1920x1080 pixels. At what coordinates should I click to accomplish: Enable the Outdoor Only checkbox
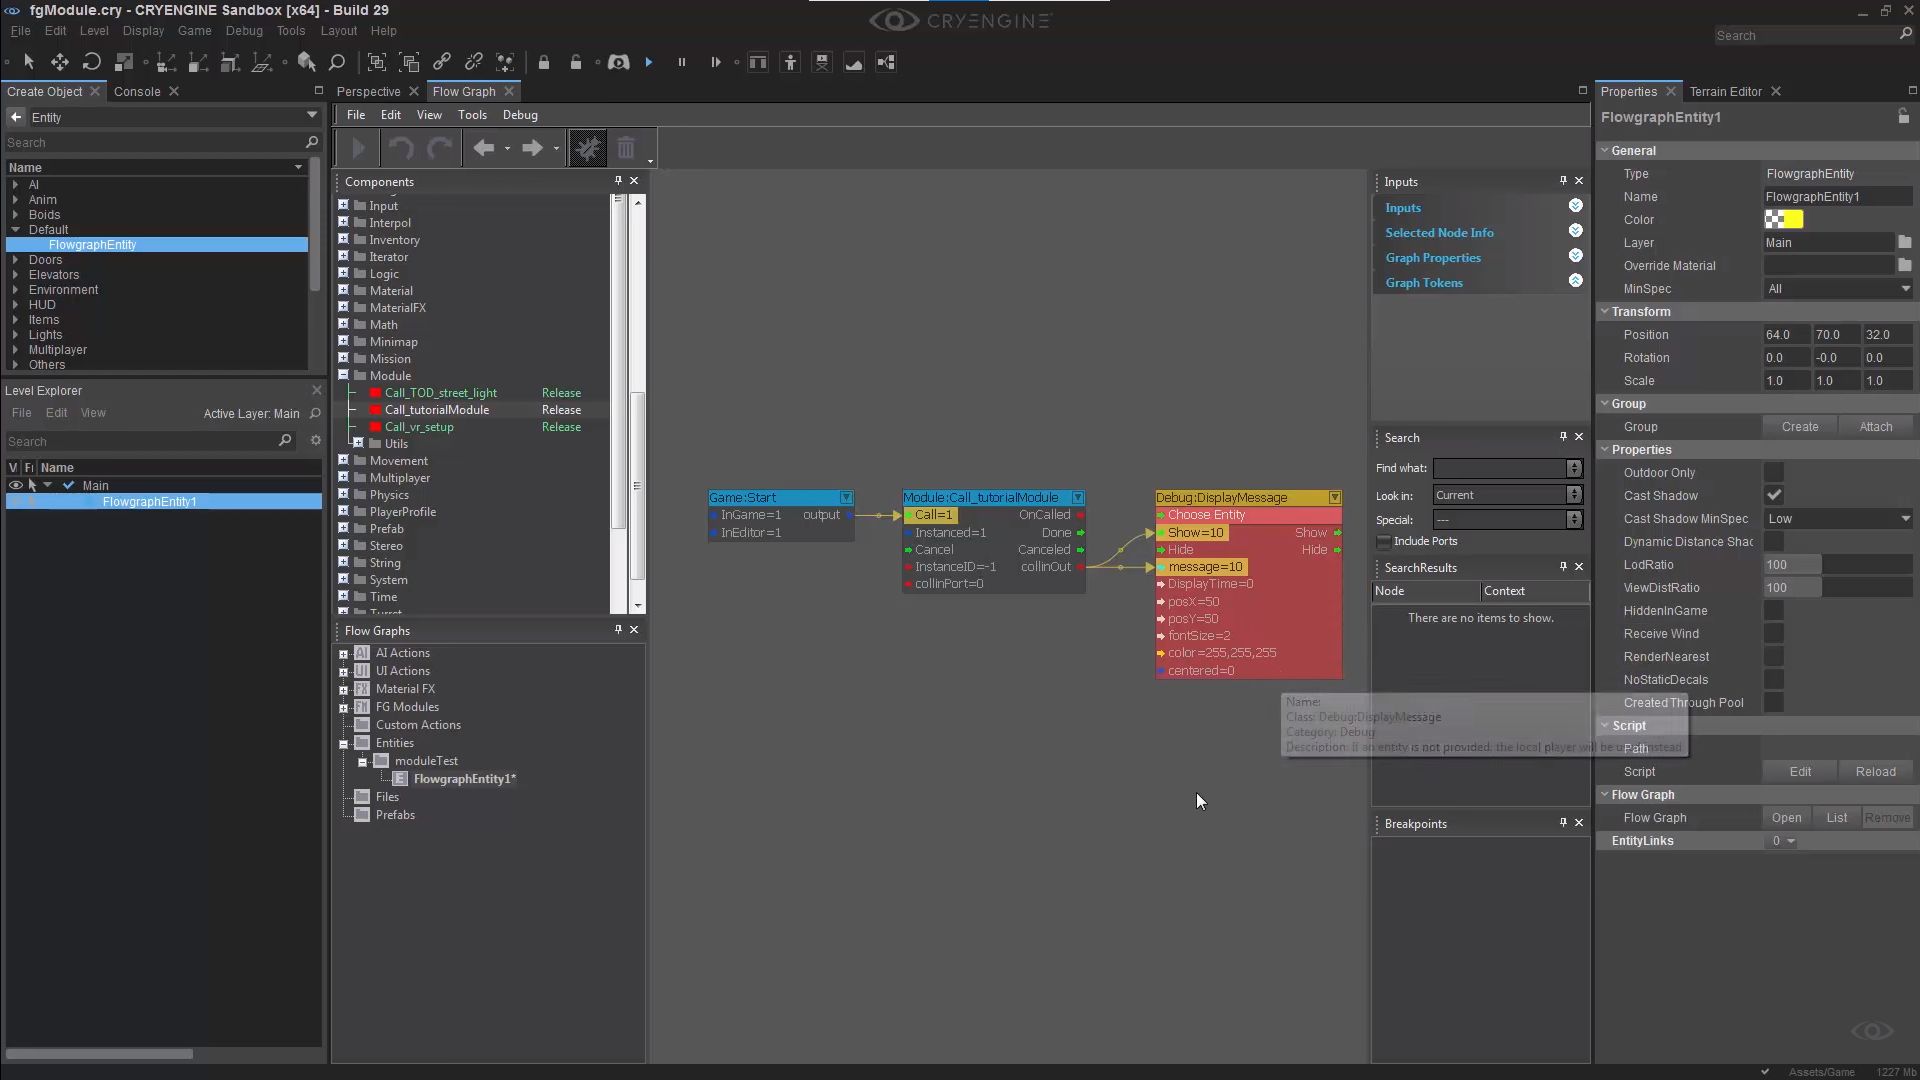tap(1776, 472)
